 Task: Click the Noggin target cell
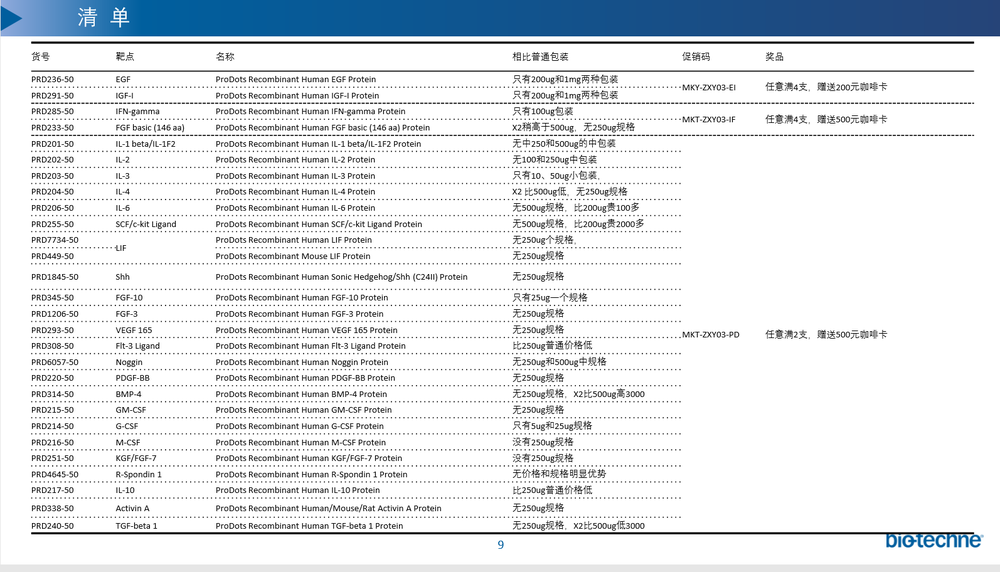point(129,362)
